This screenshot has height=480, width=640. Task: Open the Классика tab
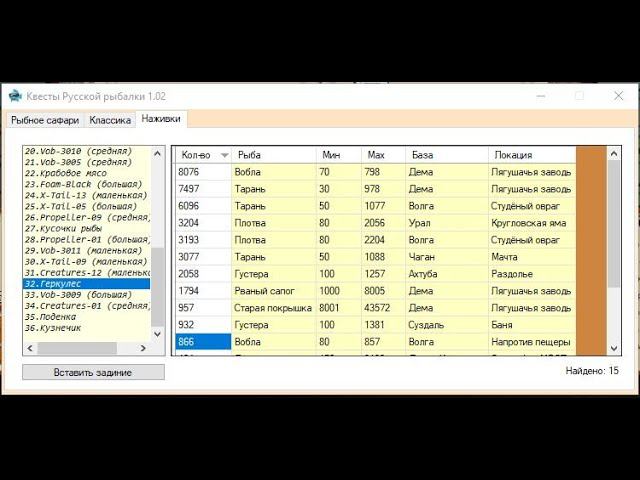[x=110, y=120]
